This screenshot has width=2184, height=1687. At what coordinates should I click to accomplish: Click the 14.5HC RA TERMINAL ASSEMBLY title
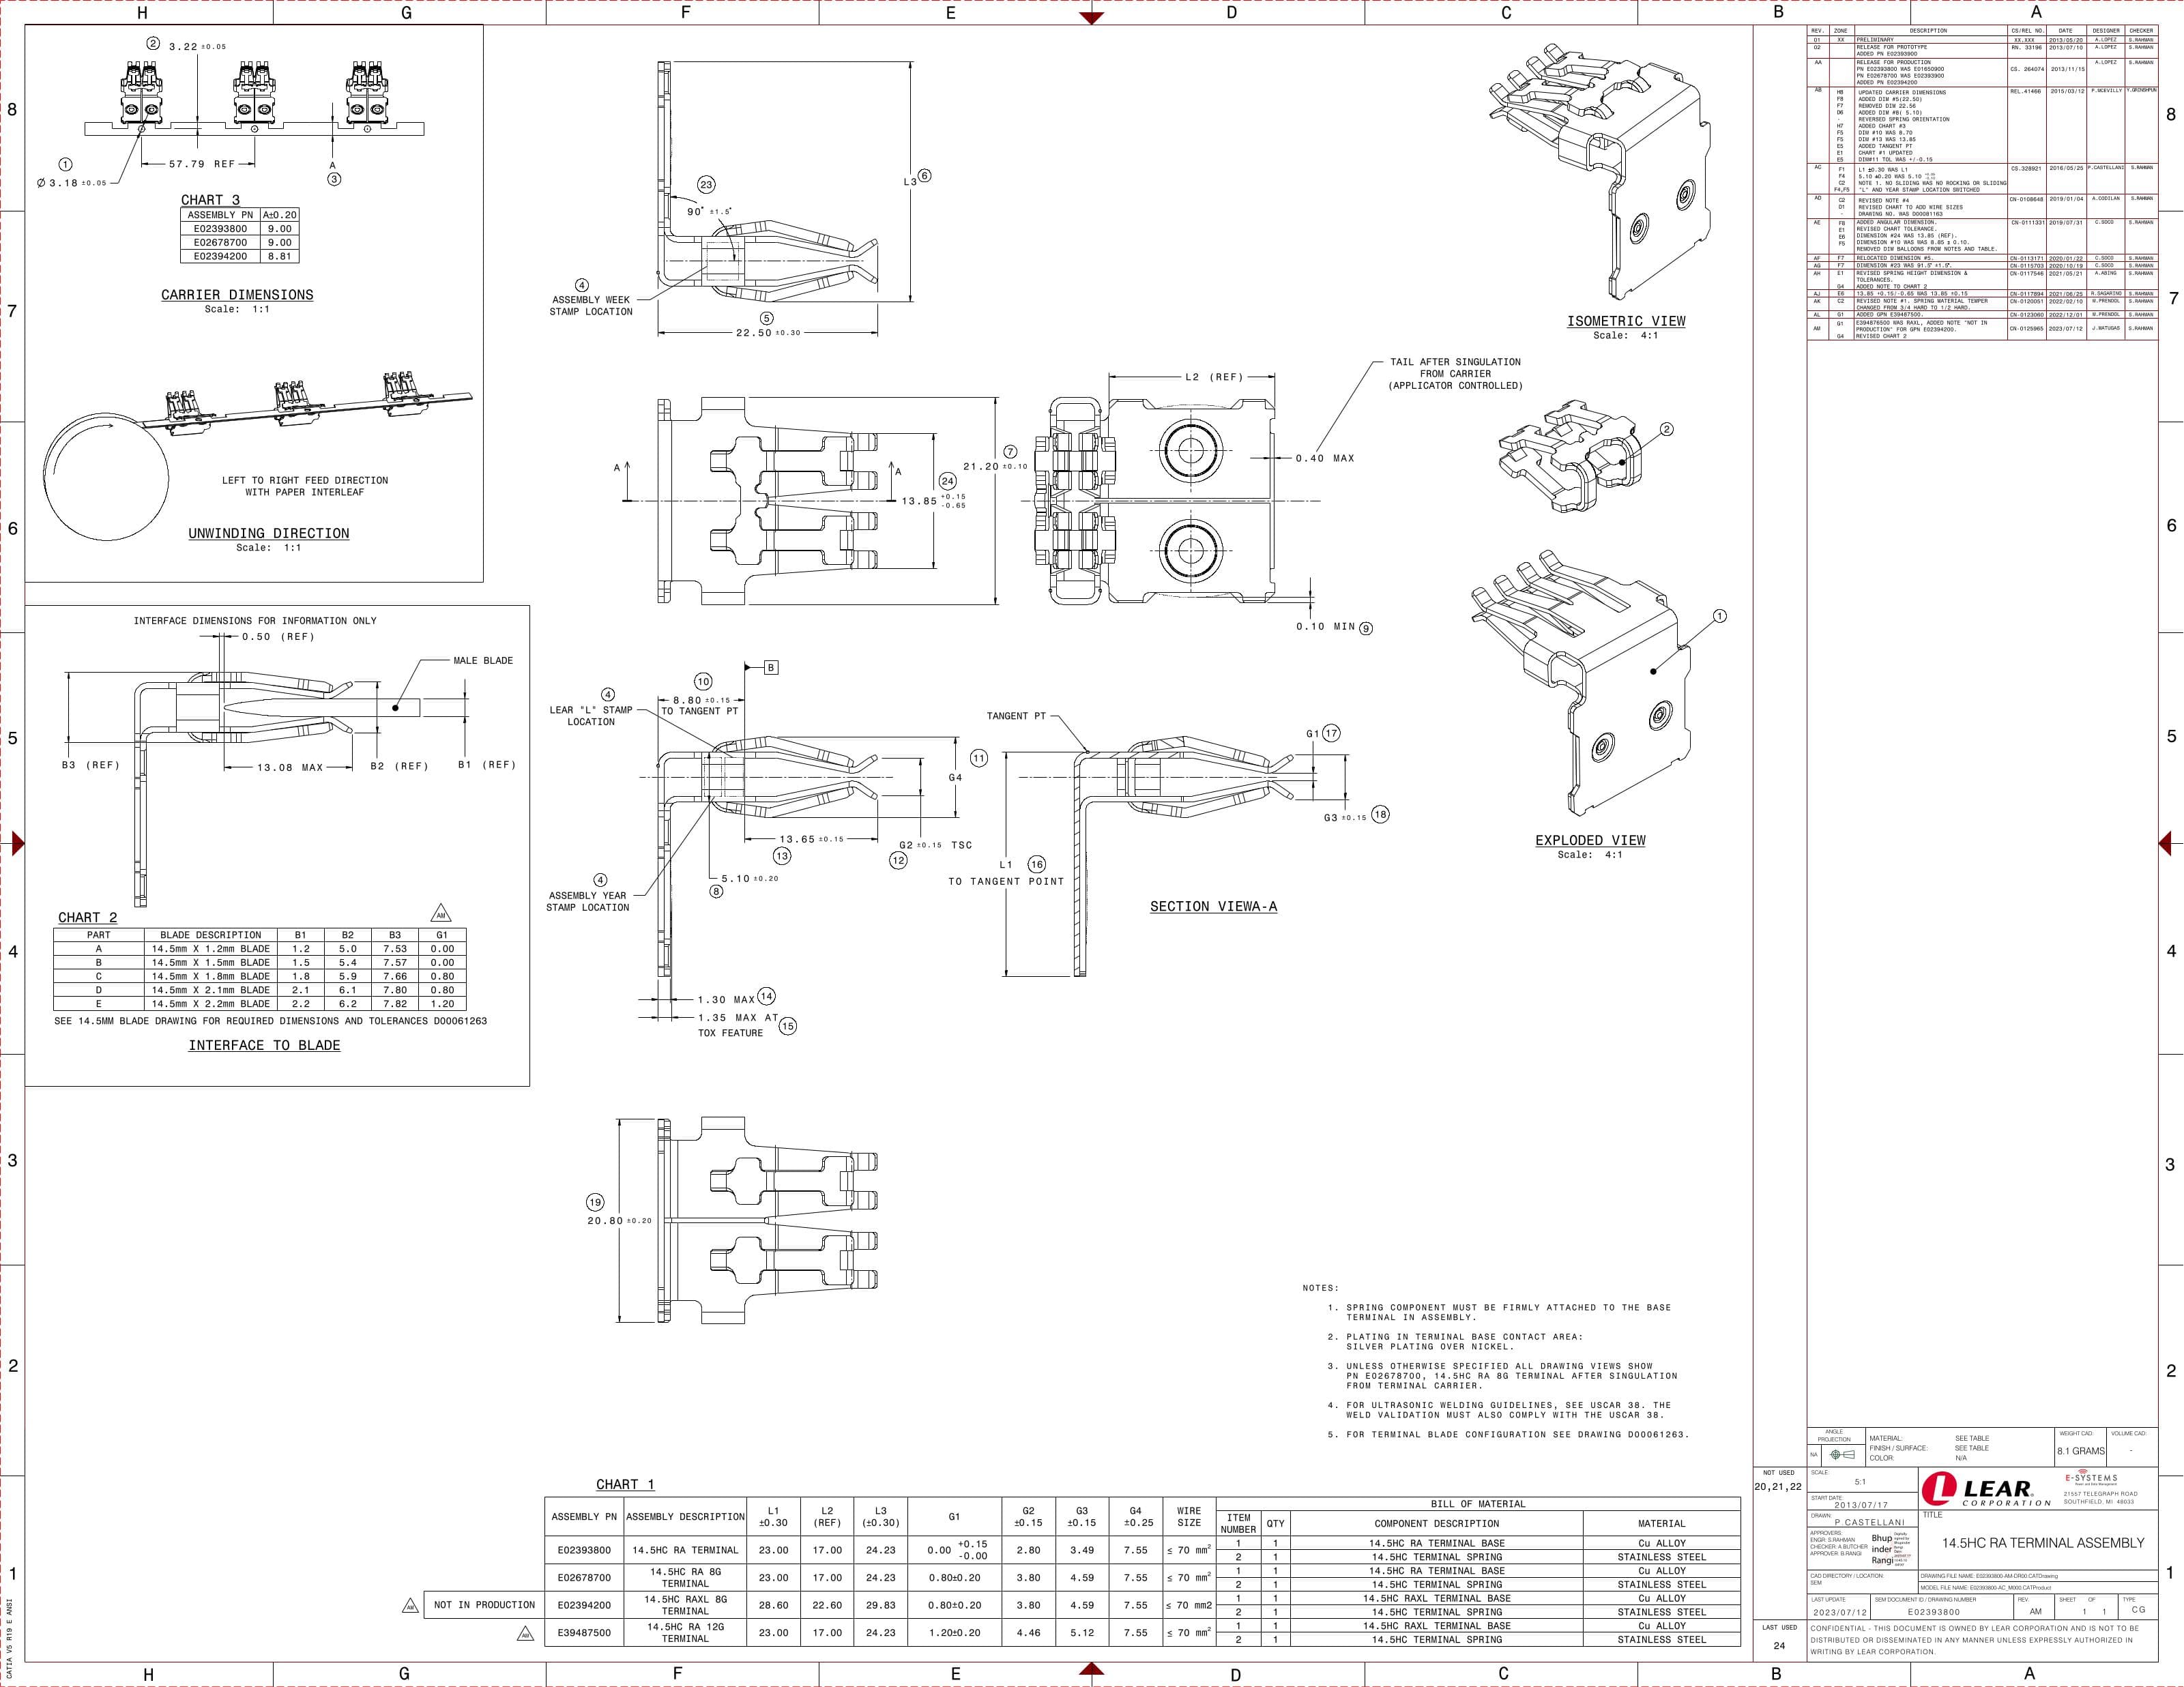(x=2042, y=1543)
